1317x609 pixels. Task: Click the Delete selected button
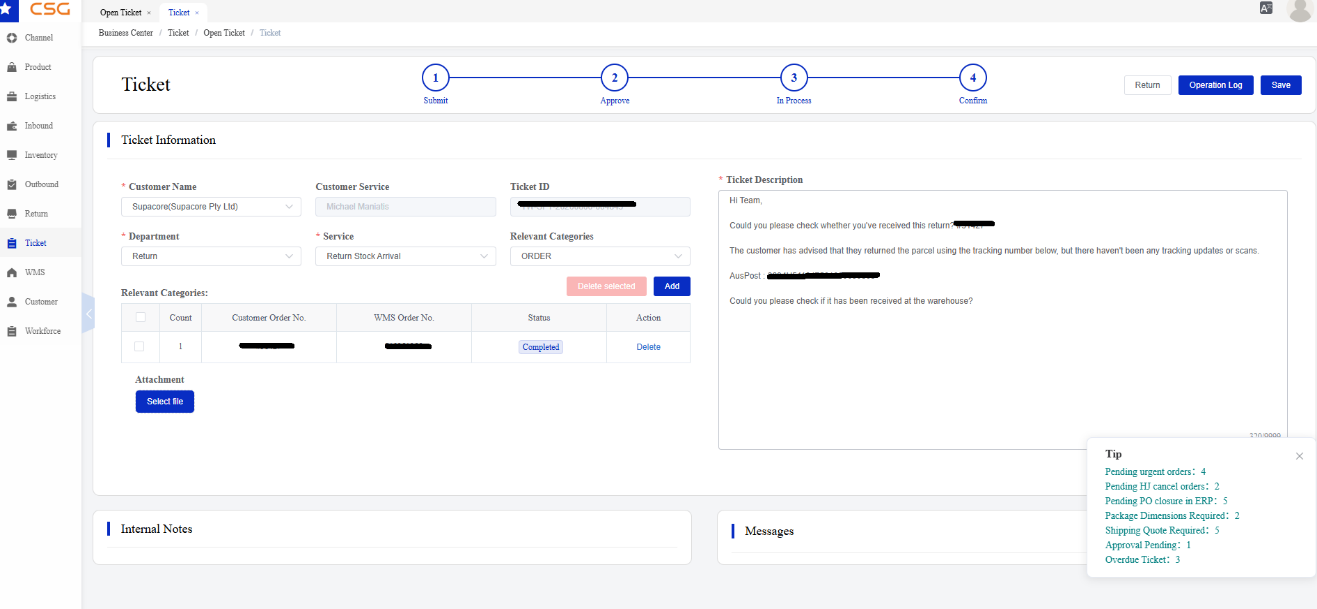coord(606,286)
